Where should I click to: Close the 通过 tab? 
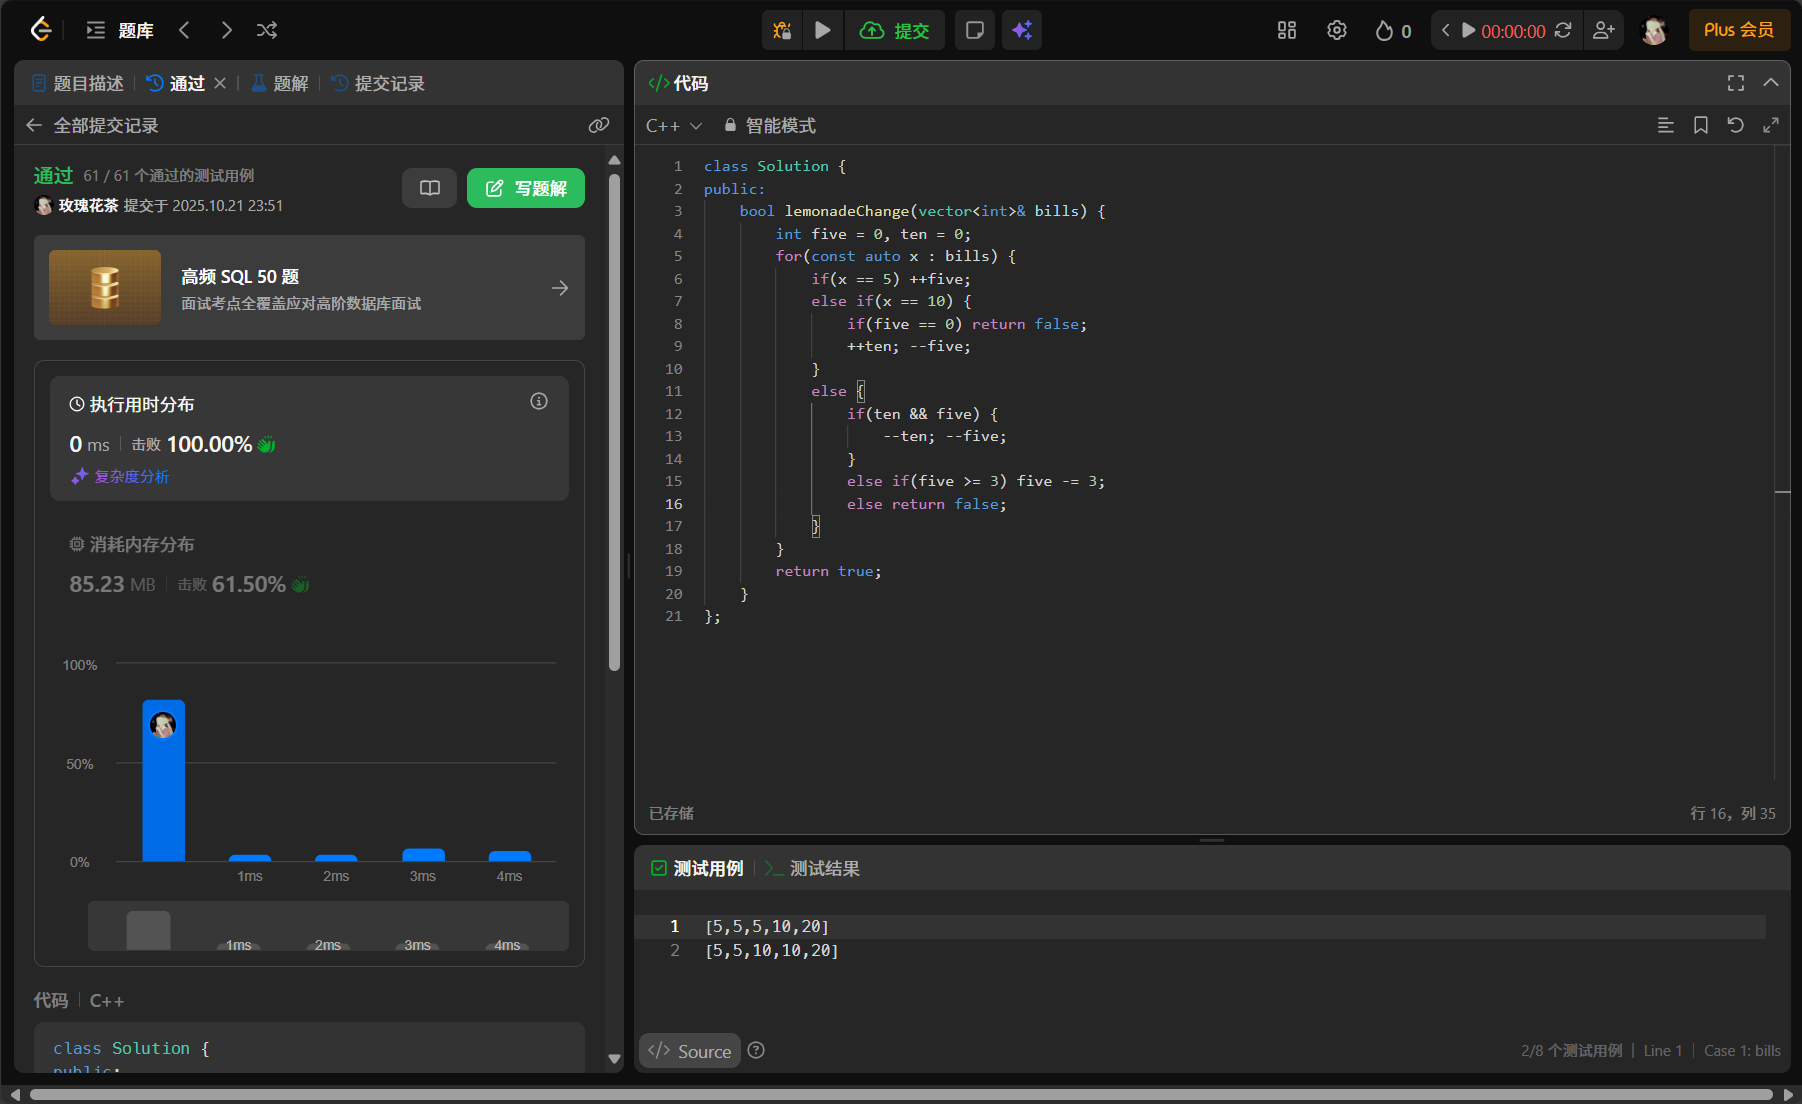[x=220, y=83]
